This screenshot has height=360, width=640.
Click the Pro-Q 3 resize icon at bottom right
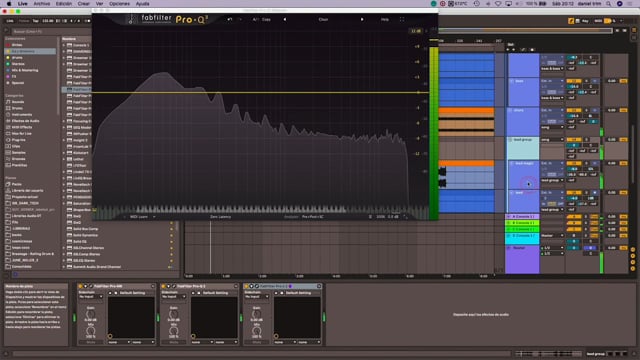click(405, 217)
